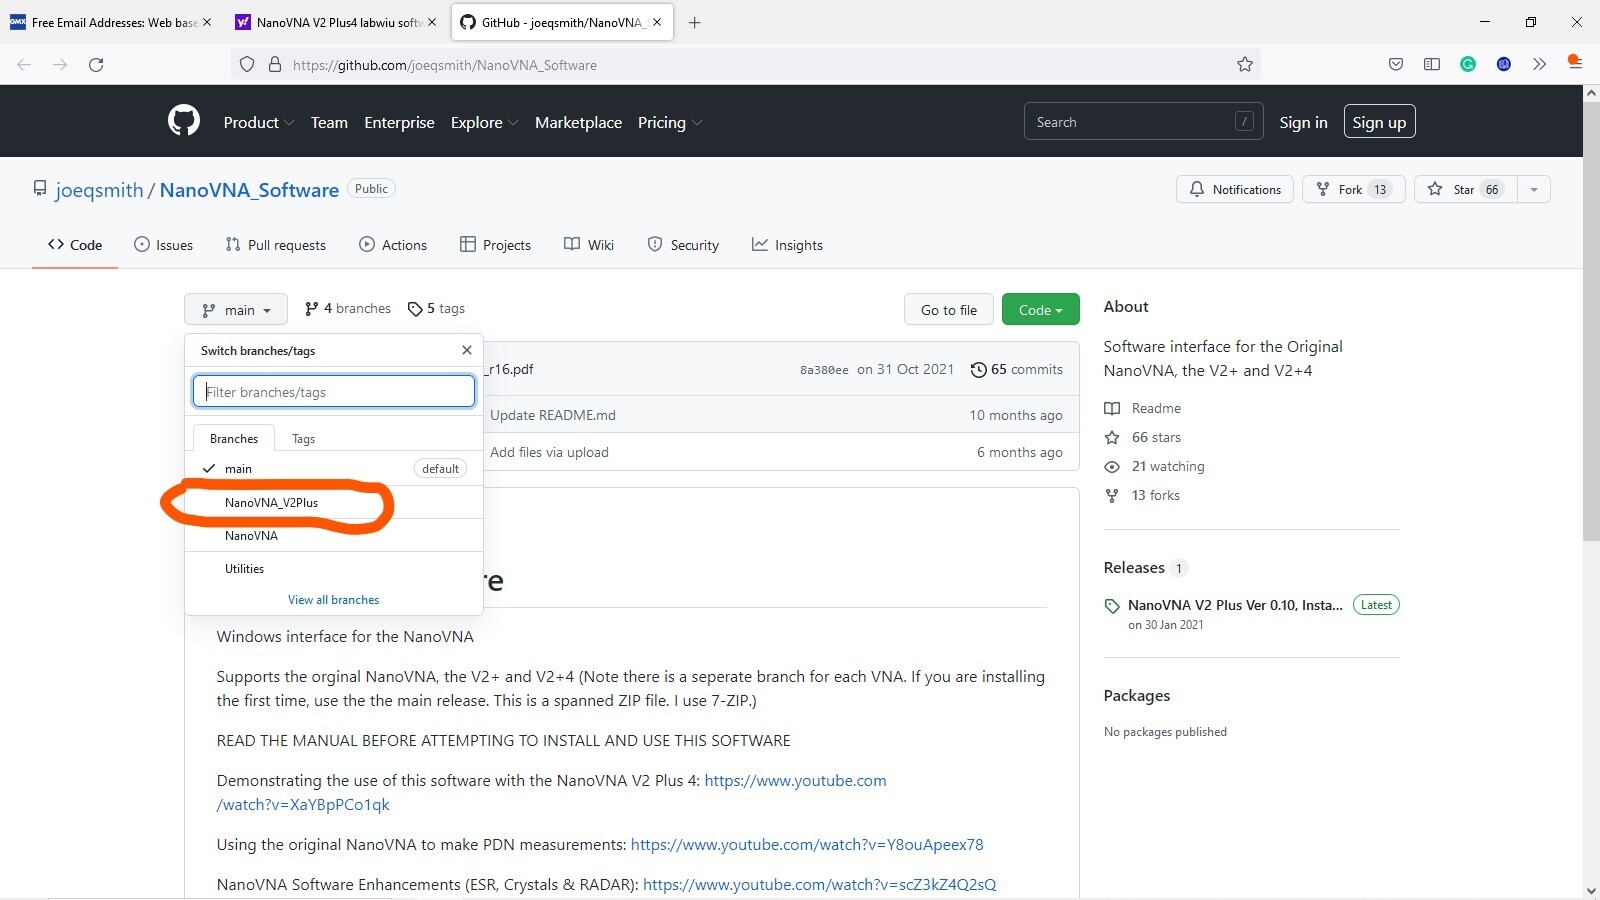Switch to Tags tab in branch popup

[303, 439]
